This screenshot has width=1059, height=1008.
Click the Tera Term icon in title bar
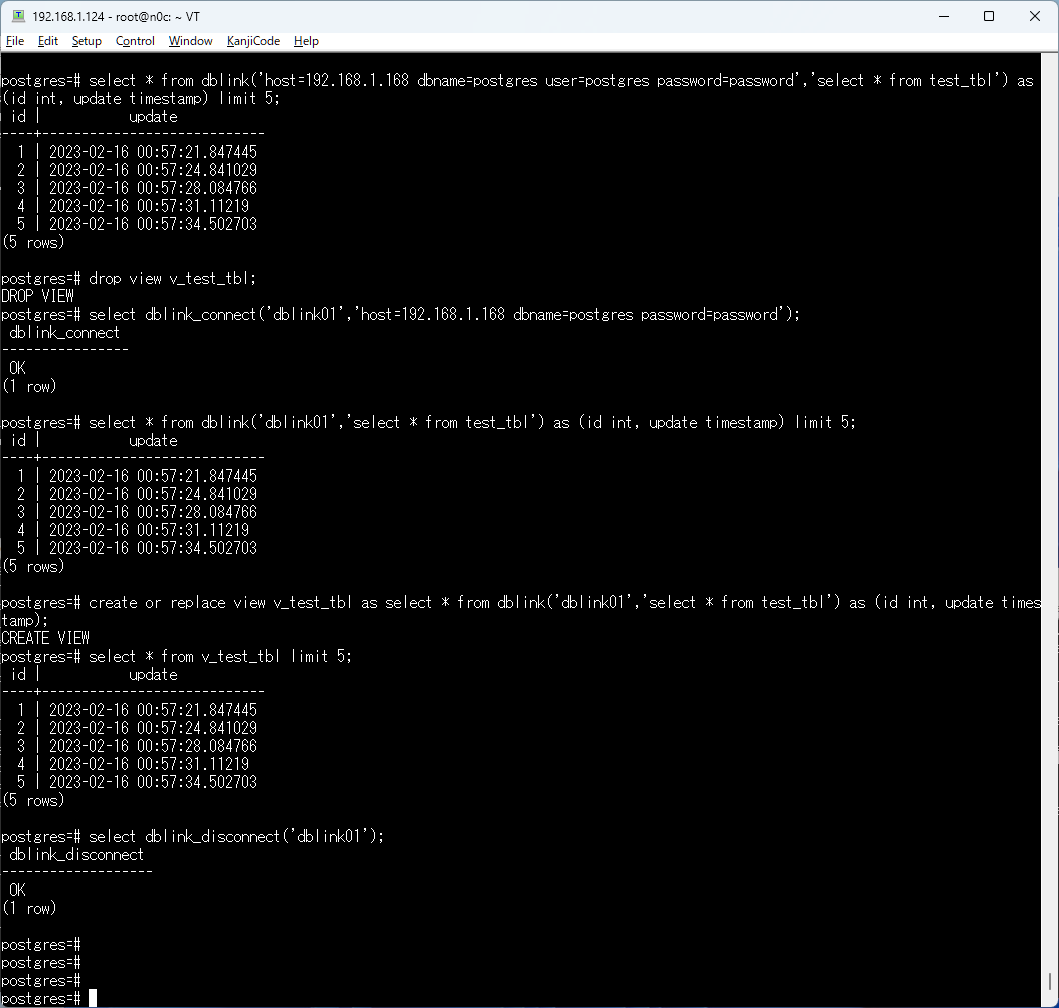(x=17, y=16)
